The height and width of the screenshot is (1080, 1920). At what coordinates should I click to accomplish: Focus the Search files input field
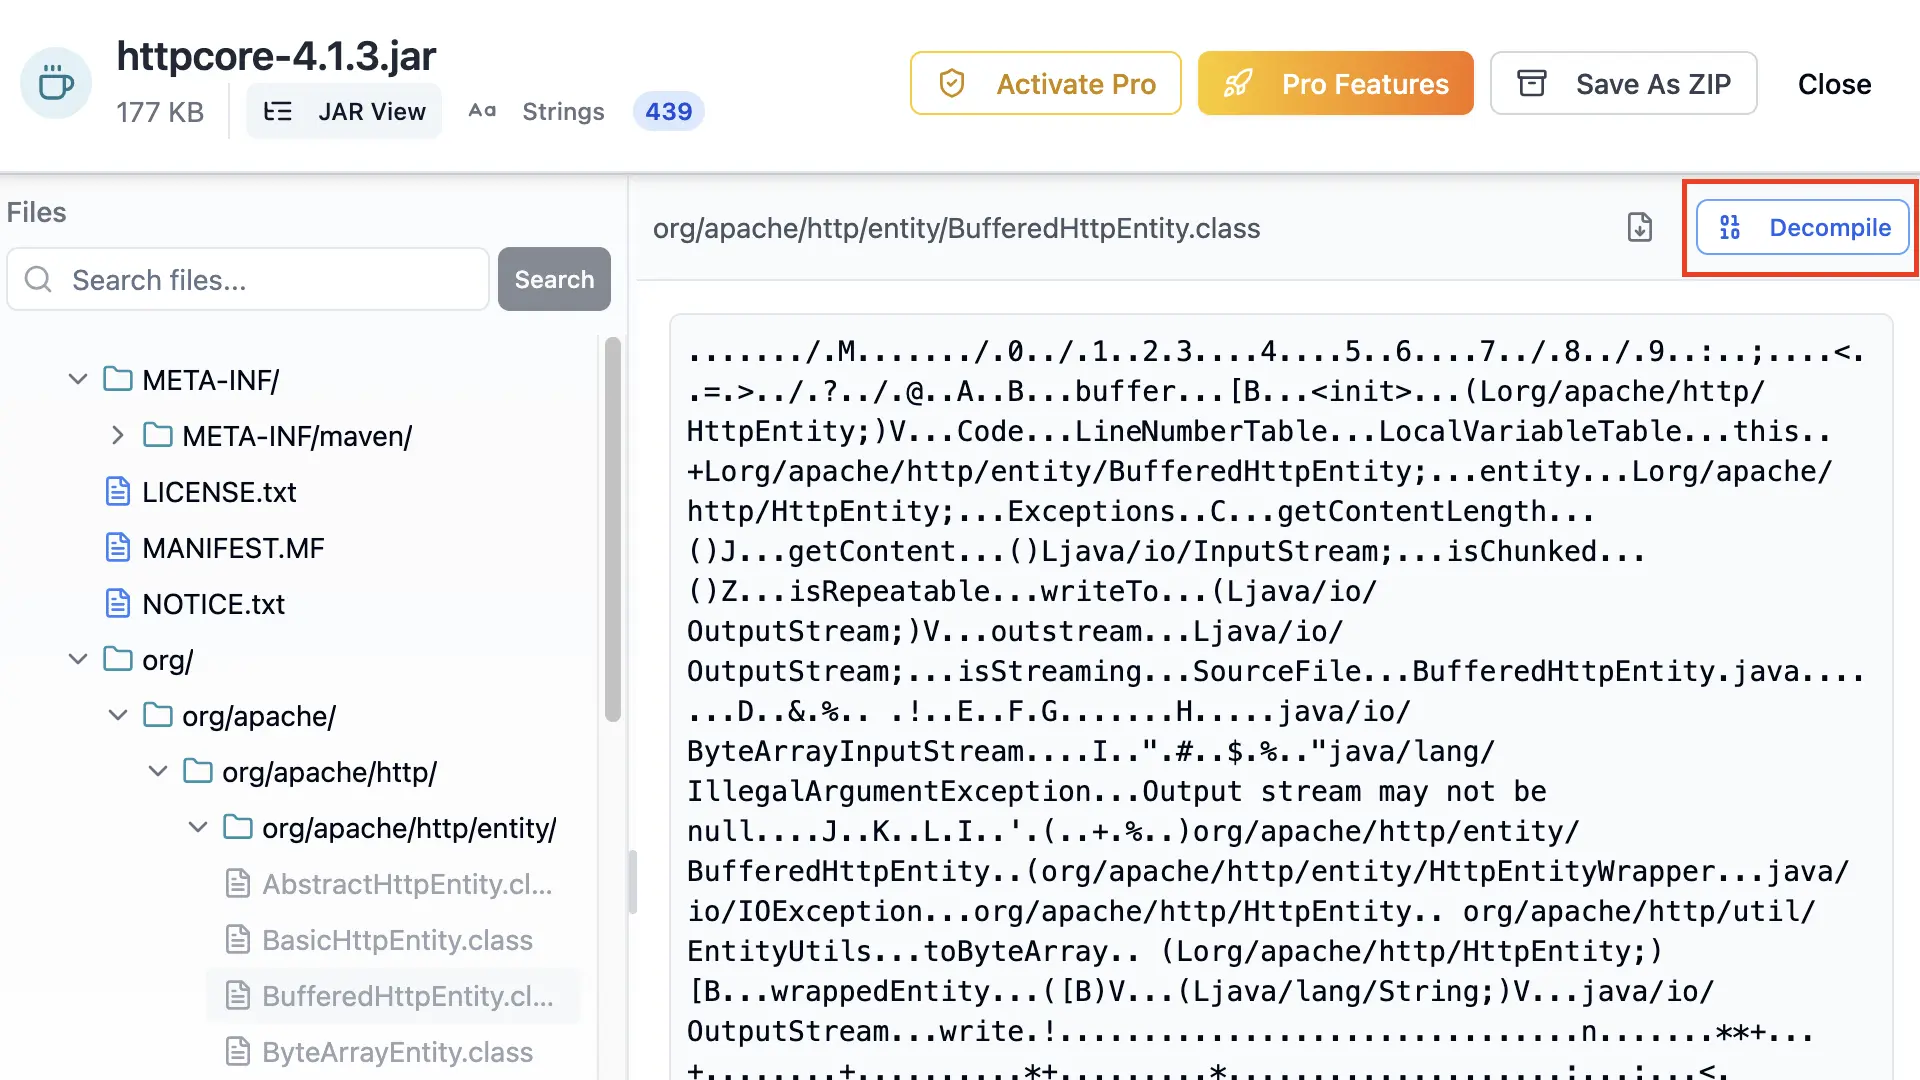tap(270, 280)
